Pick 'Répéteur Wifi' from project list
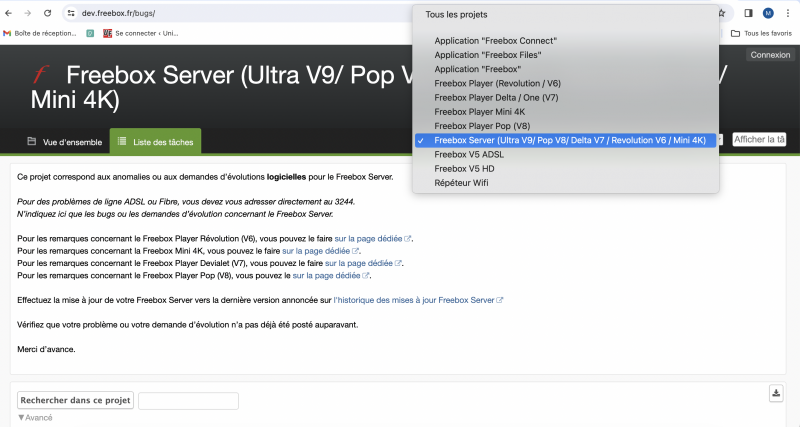Image resolution: width=800 pixels, height=427 pixels. 461,183
